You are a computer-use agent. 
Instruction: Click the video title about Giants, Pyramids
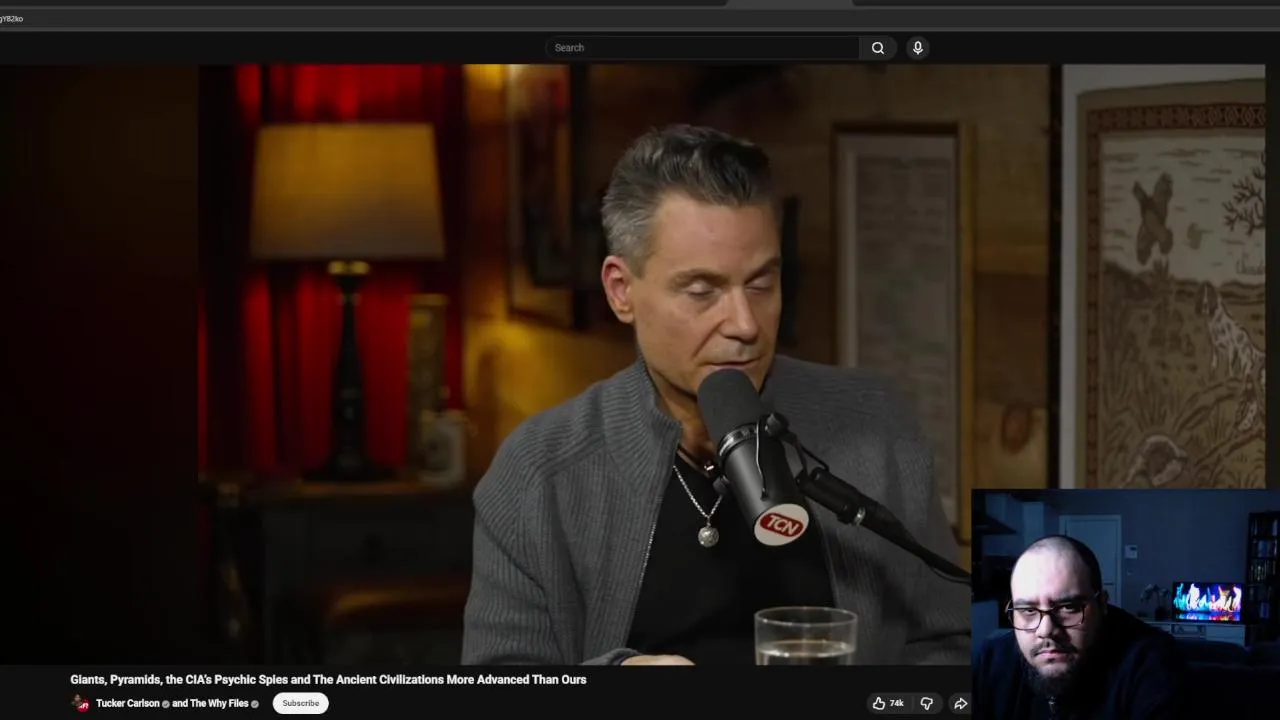328,680
